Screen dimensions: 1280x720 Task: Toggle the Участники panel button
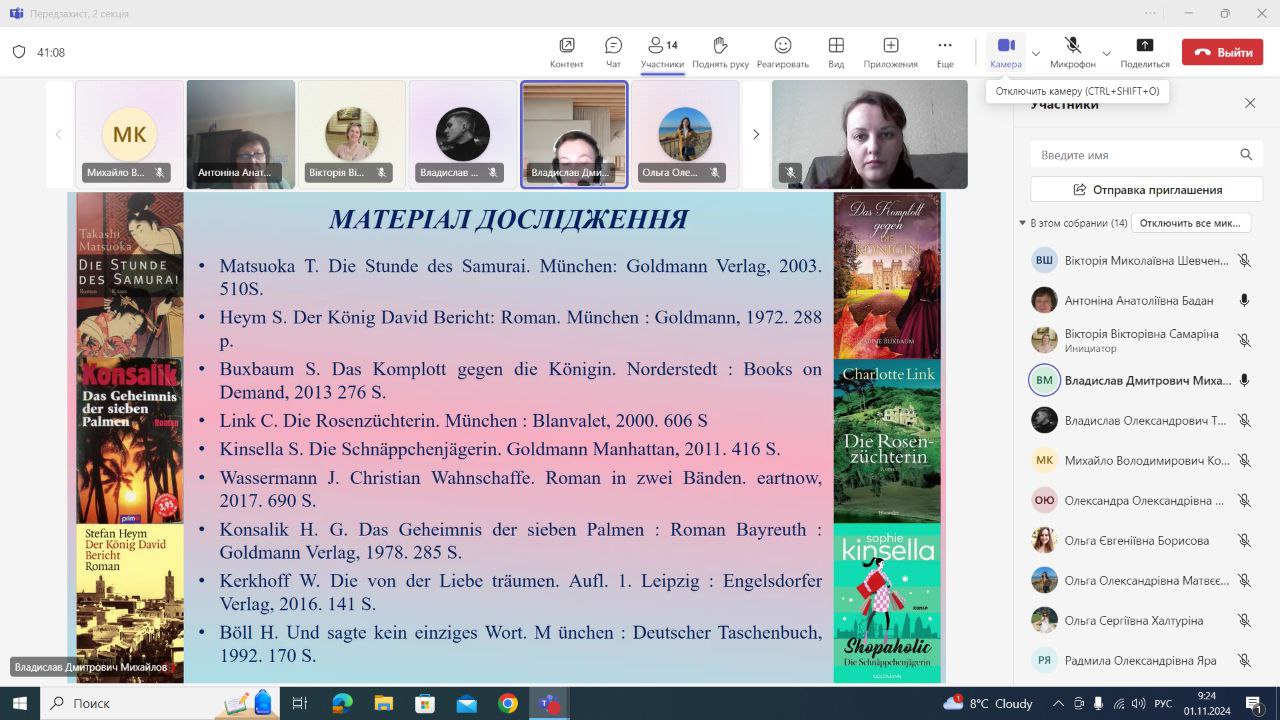click(x=663, y=52)
